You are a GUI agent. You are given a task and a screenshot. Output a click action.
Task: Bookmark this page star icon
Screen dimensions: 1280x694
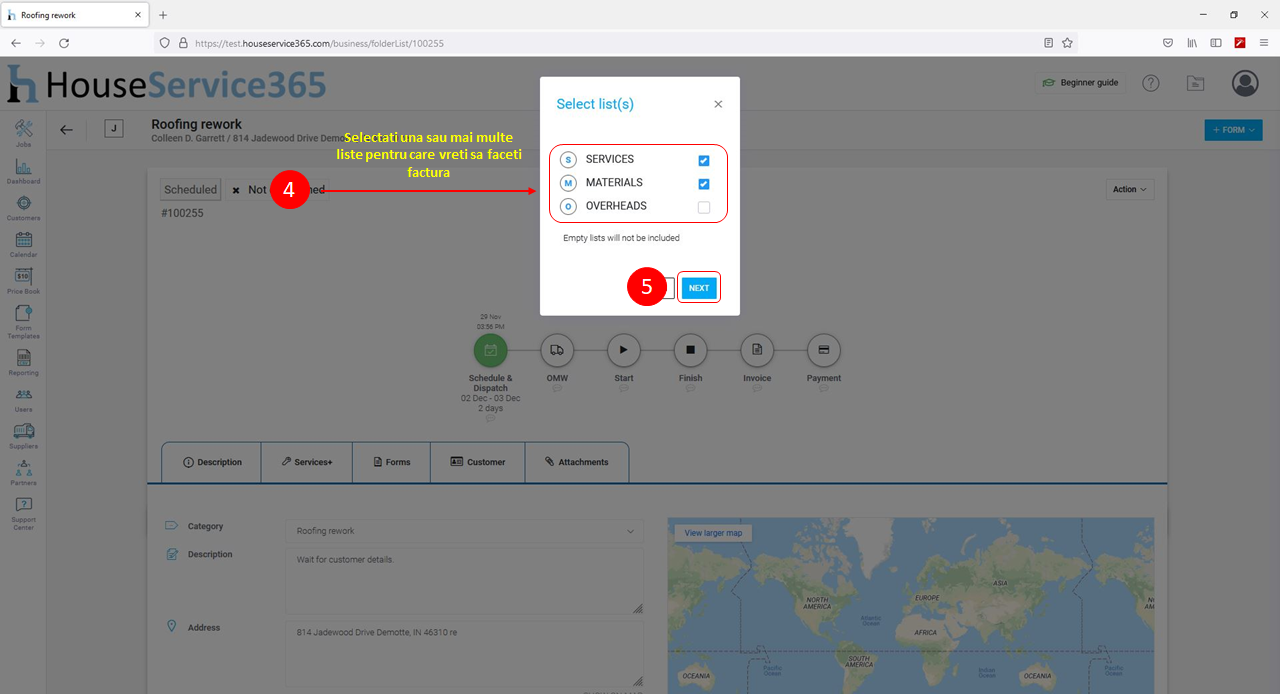pos(1067,43)
